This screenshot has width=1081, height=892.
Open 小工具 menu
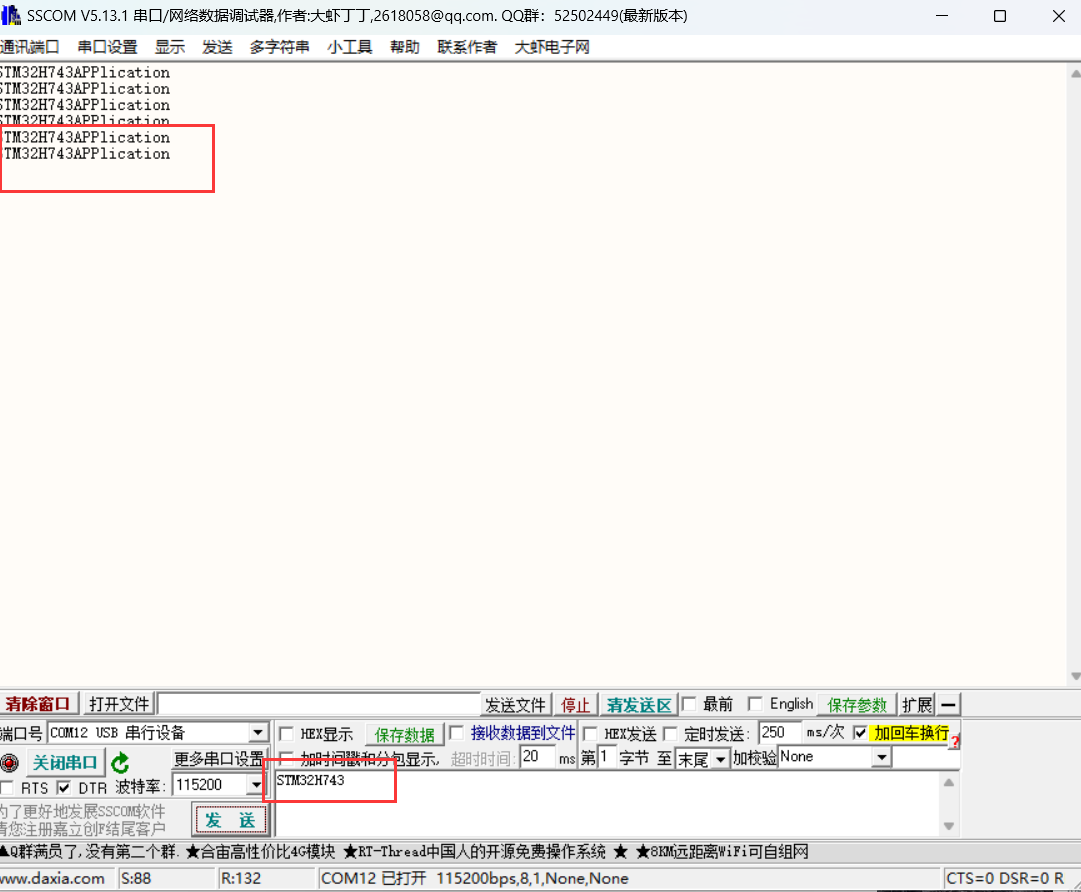pos(350,47)
